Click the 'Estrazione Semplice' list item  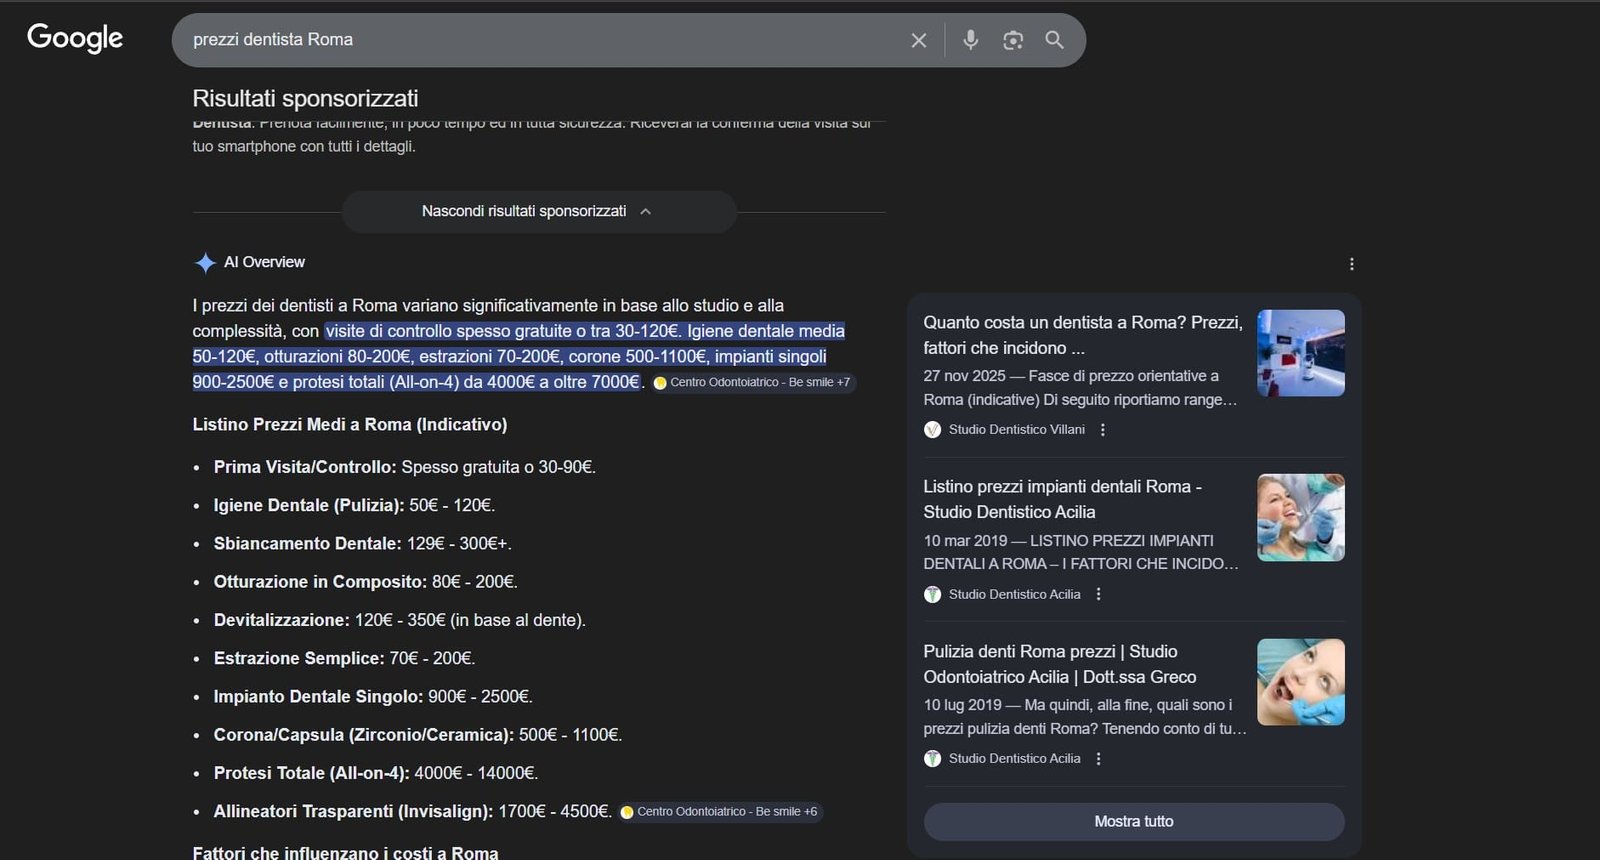pos(344,658)
